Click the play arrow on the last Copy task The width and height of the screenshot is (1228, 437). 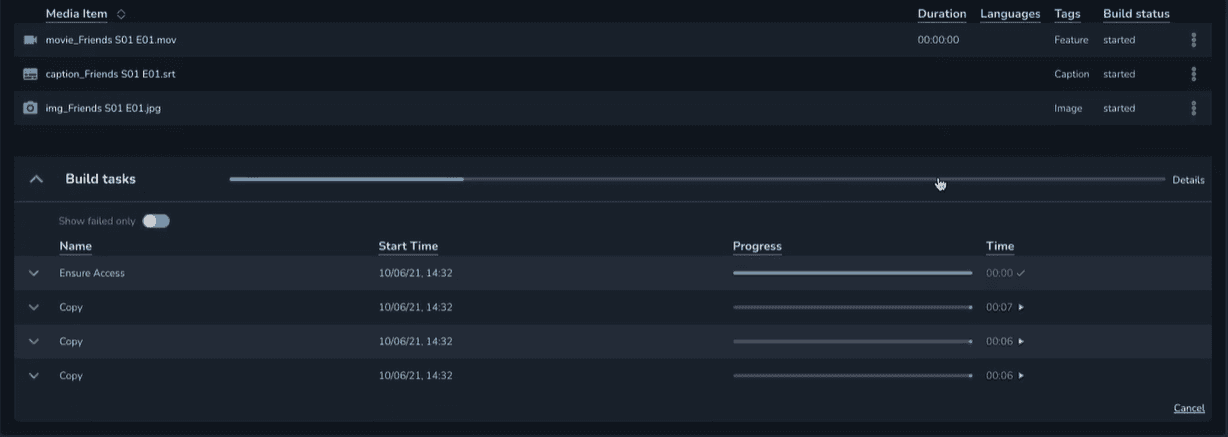click(1021, 376)
